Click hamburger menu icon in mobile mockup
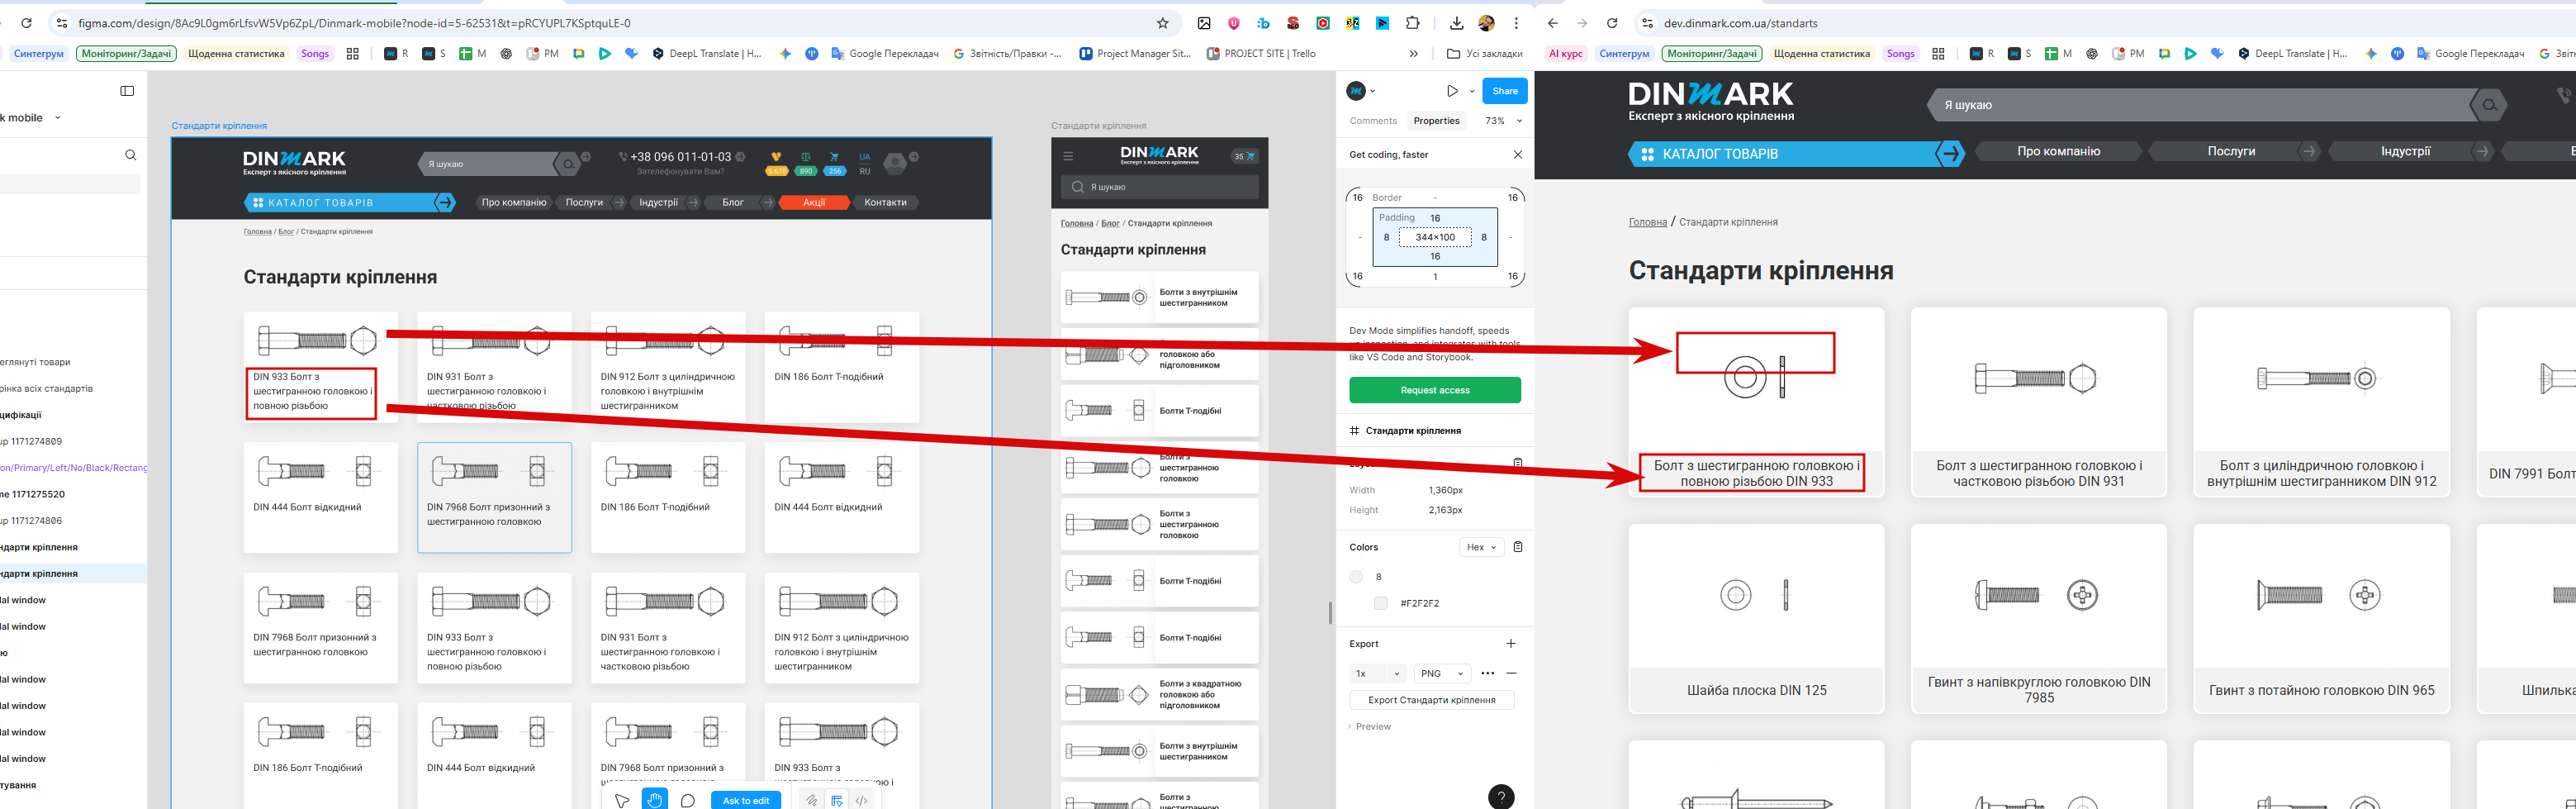The width and height of the screenshot is (2576, 809). pos(1068,156)
